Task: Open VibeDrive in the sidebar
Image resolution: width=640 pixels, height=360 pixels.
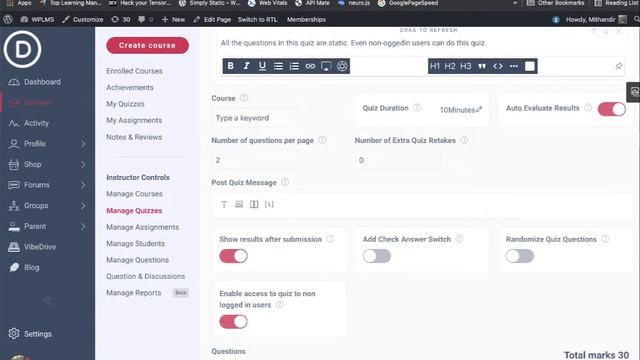Action: pyautogui.click(x=40, y=247)
